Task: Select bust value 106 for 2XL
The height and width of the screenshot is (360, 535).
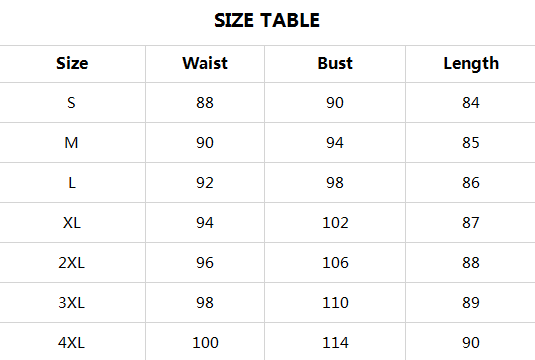Action: click(x=335, y=263)
